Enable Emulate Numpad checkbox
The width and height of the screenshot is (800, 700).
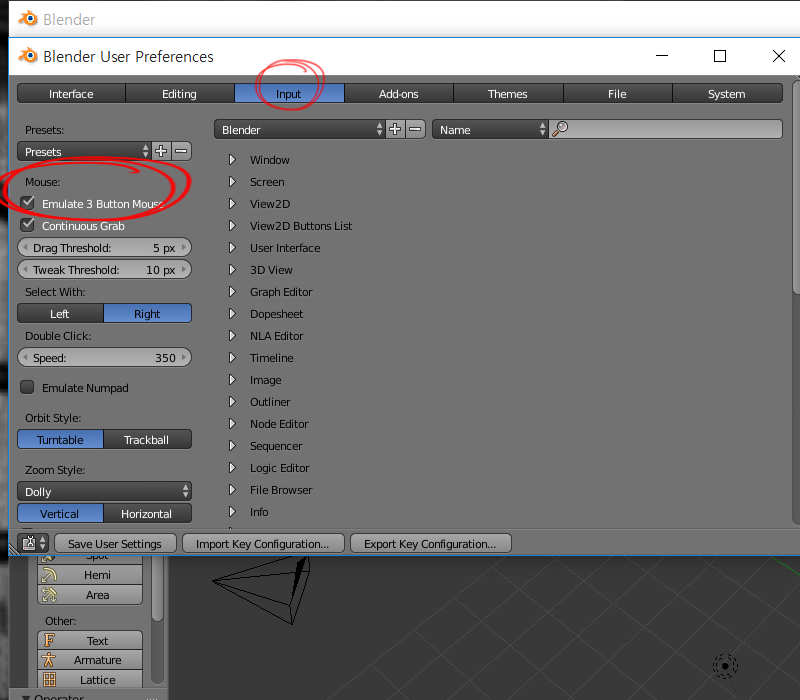point(28,387)
